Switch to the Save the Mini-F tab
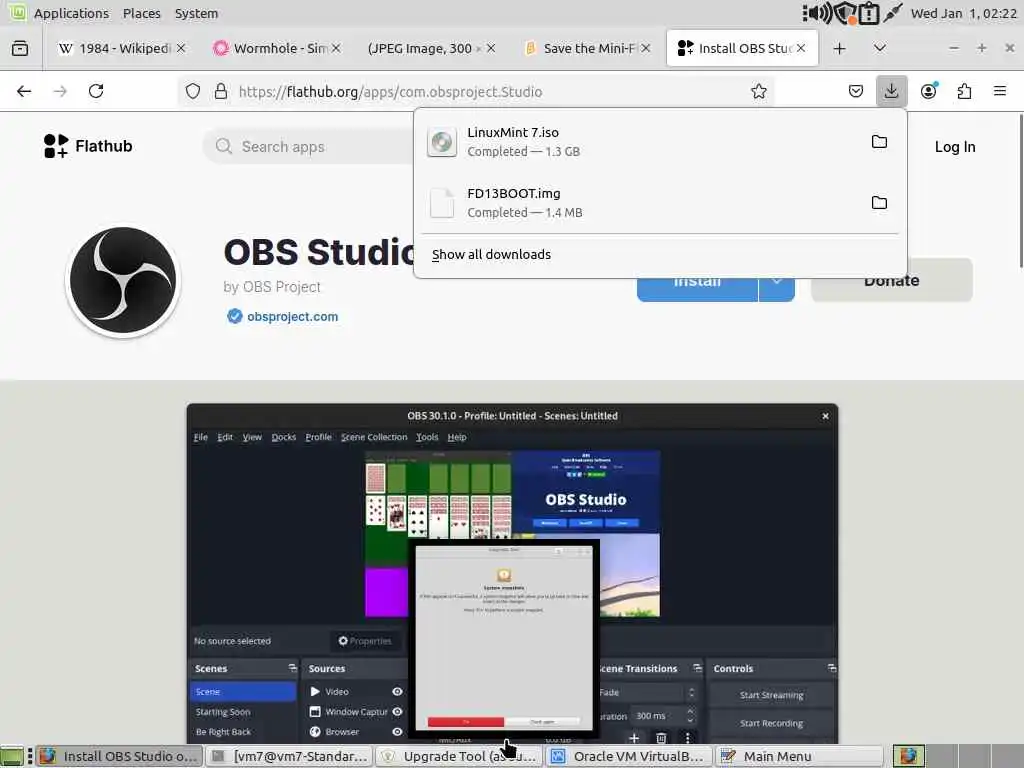 [x=586, y=48]
